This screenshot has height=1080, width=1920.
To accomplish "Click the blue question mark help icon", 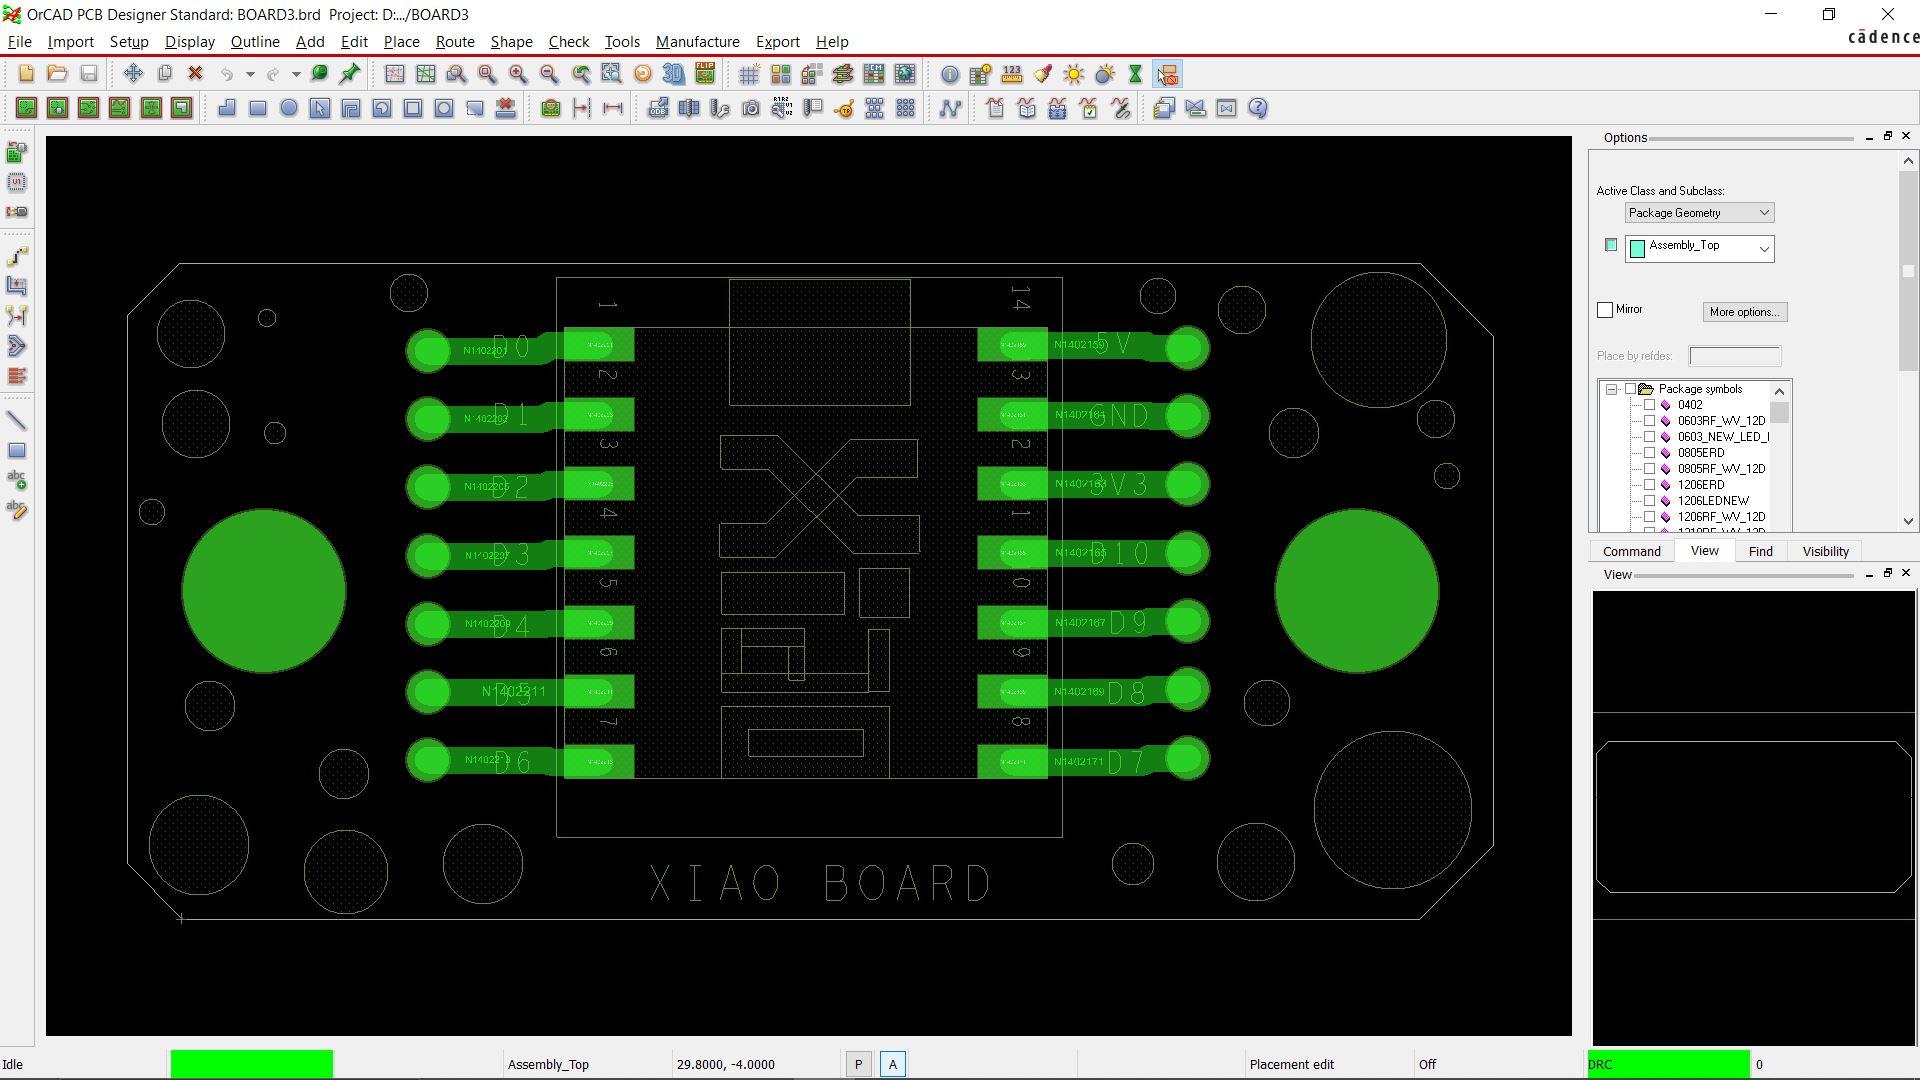I will point(1258,108).
